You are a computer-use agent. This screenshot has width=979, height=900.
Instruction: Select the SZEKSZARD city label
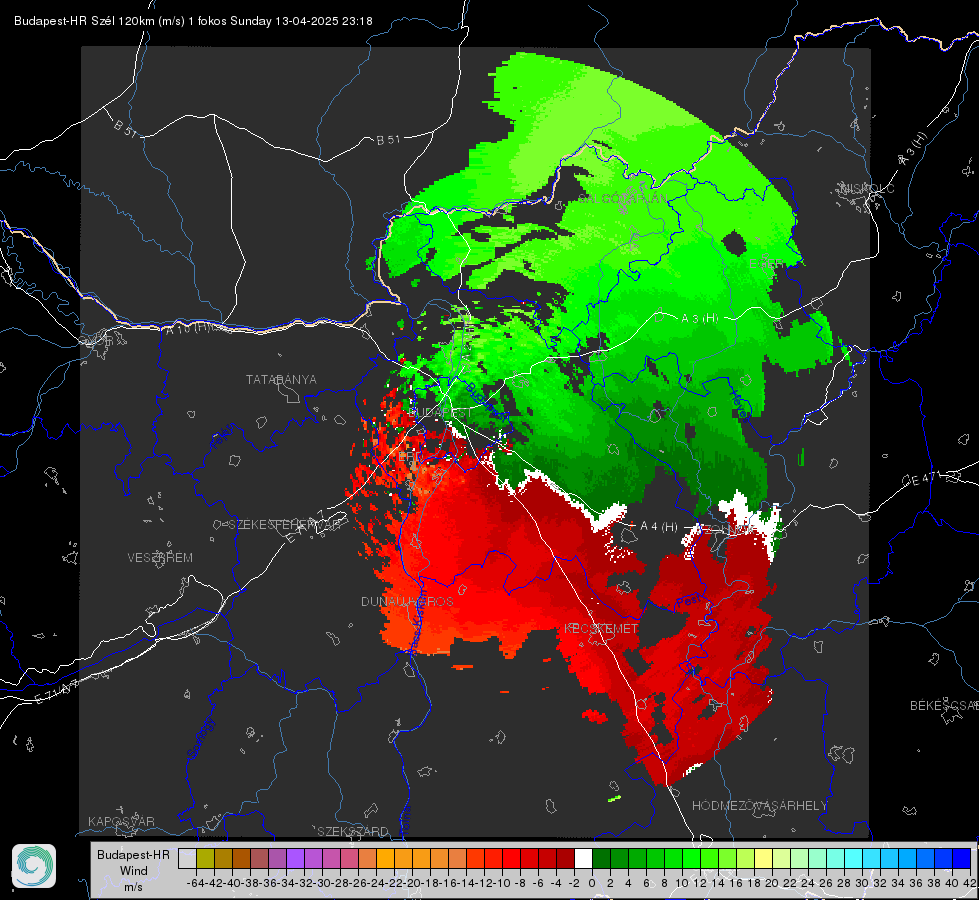point(353,831)
